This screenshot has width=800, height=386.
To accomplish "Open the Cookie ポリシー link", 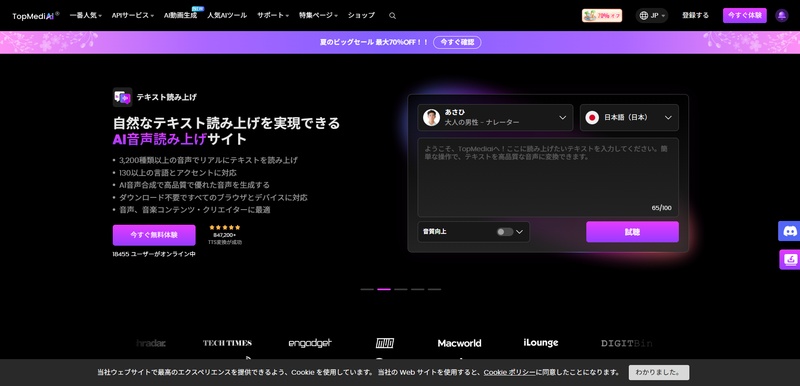I will tap(510, 372).
